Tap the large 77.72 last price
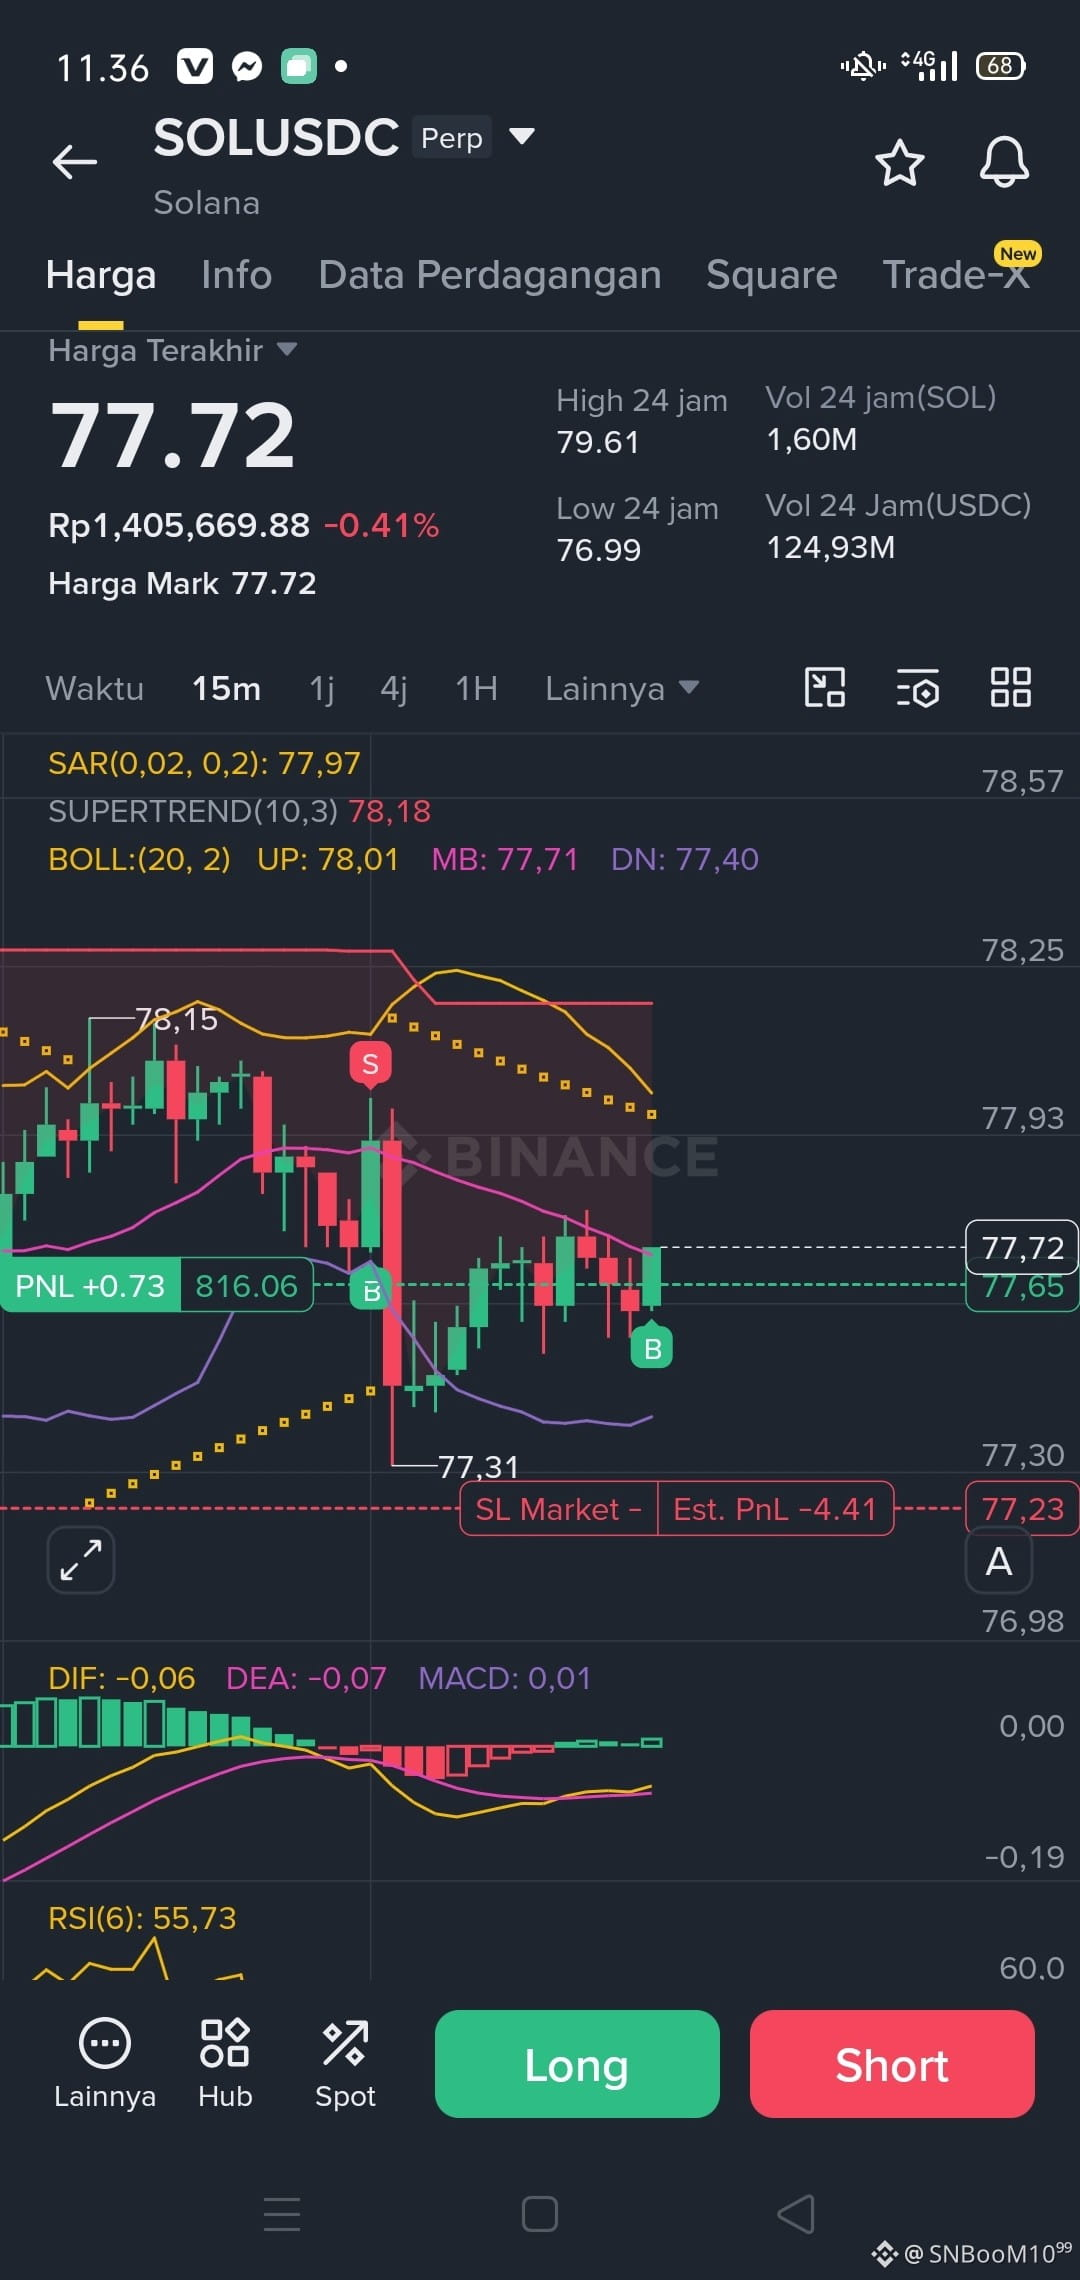 click(x=173, y=436)
